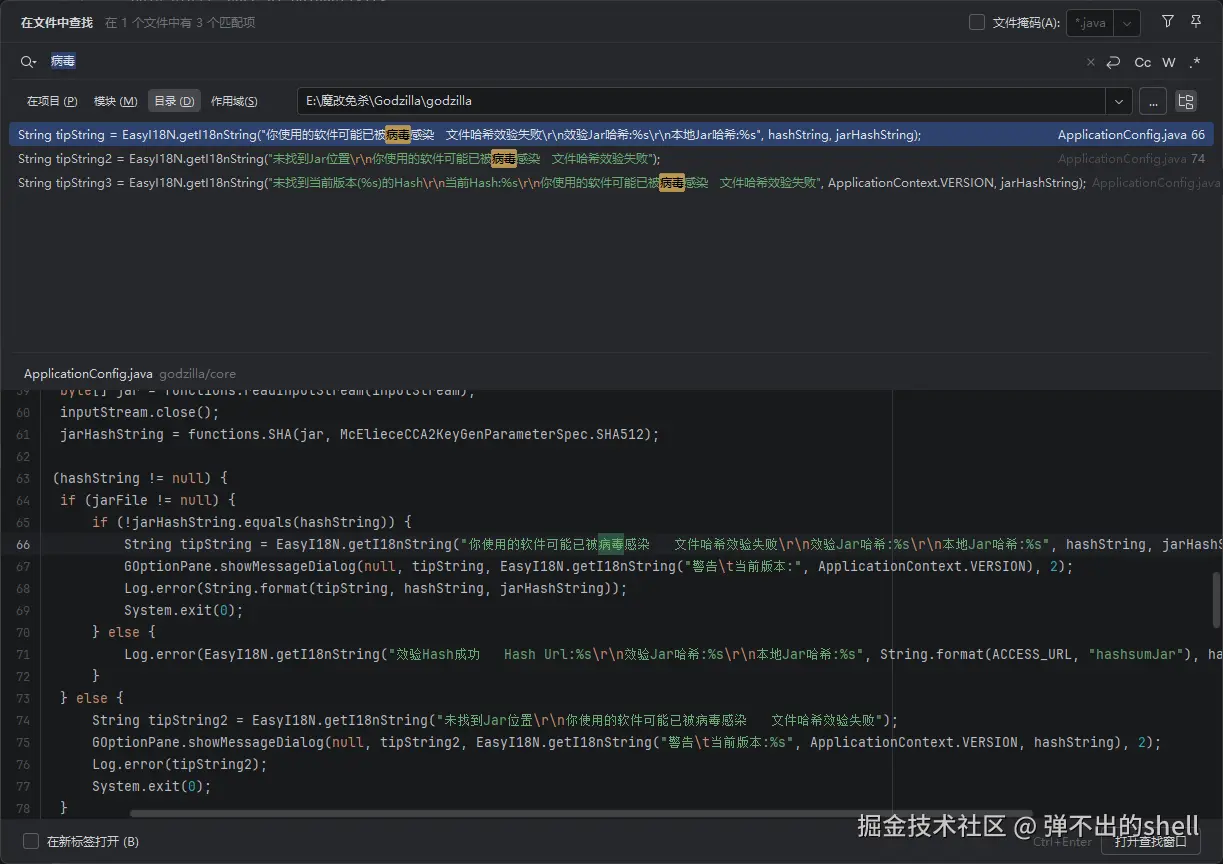Select the 作用域(S) scope tab
This screenshot has height=864, width=1223.
[234, 101]
